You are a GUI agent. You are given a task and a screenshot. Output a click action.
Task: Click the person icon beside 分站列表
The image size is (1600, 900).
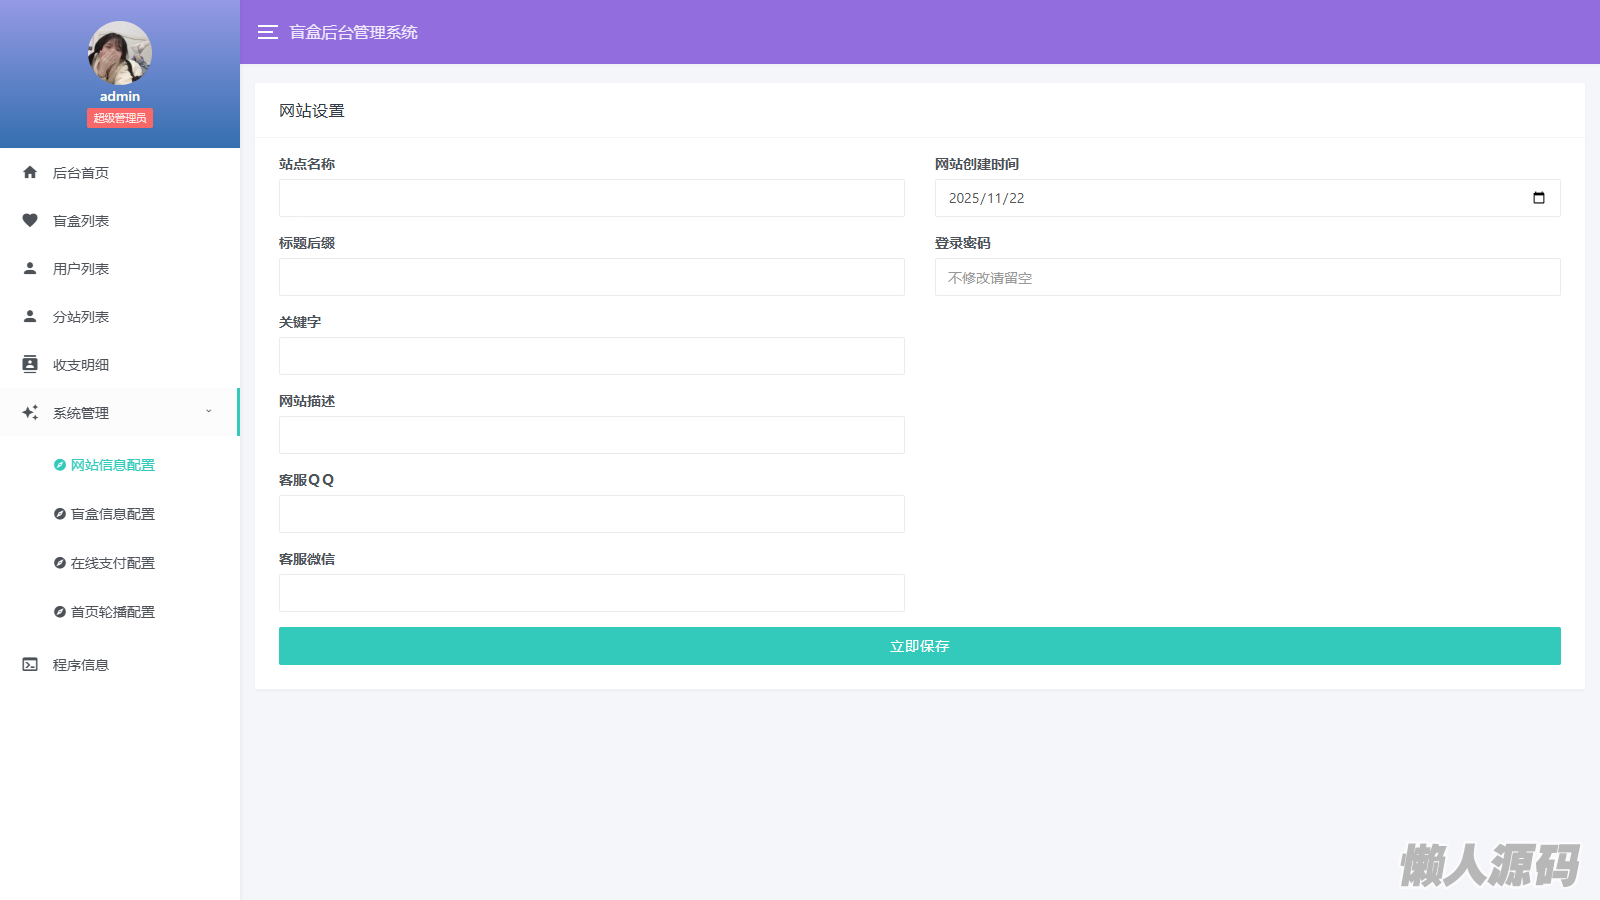pyautogui.click(x=30, y=316)
